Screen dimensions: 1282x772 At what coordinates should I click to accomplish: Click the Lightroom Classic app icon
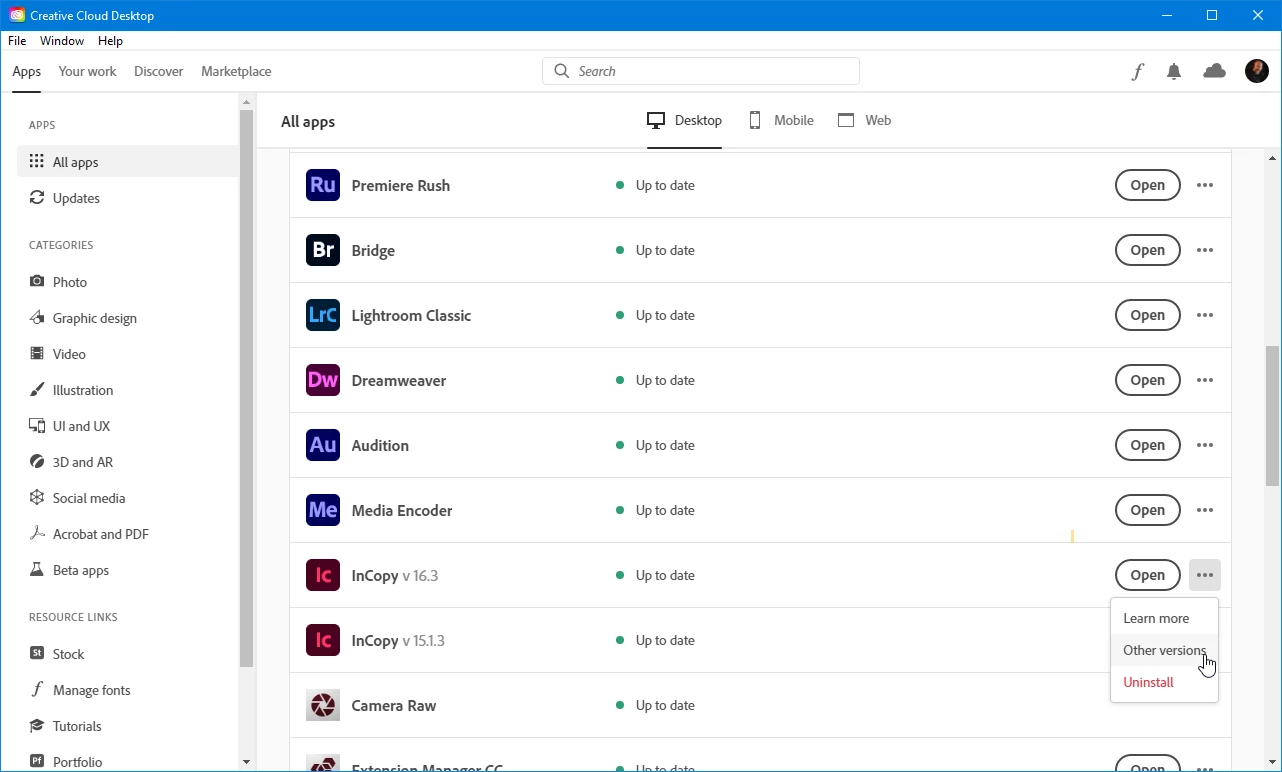coord(323,315)
